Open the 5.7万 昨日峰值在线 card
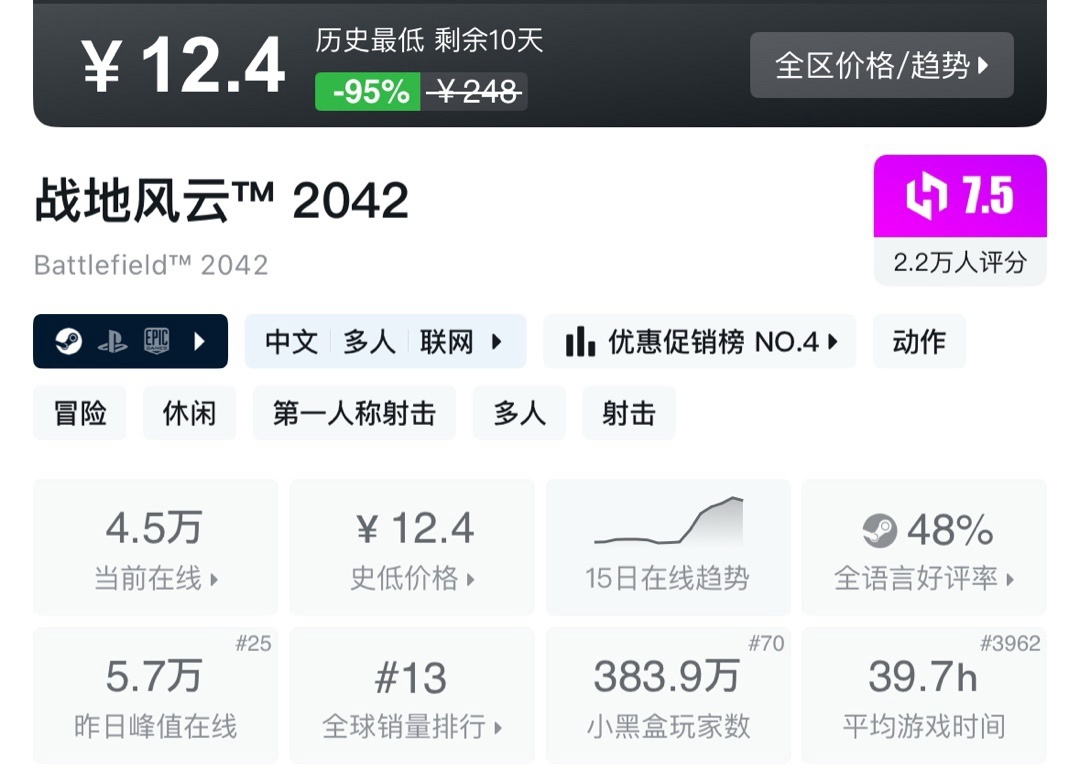Viewport: 1080px width, 771px height. point(156,695)
